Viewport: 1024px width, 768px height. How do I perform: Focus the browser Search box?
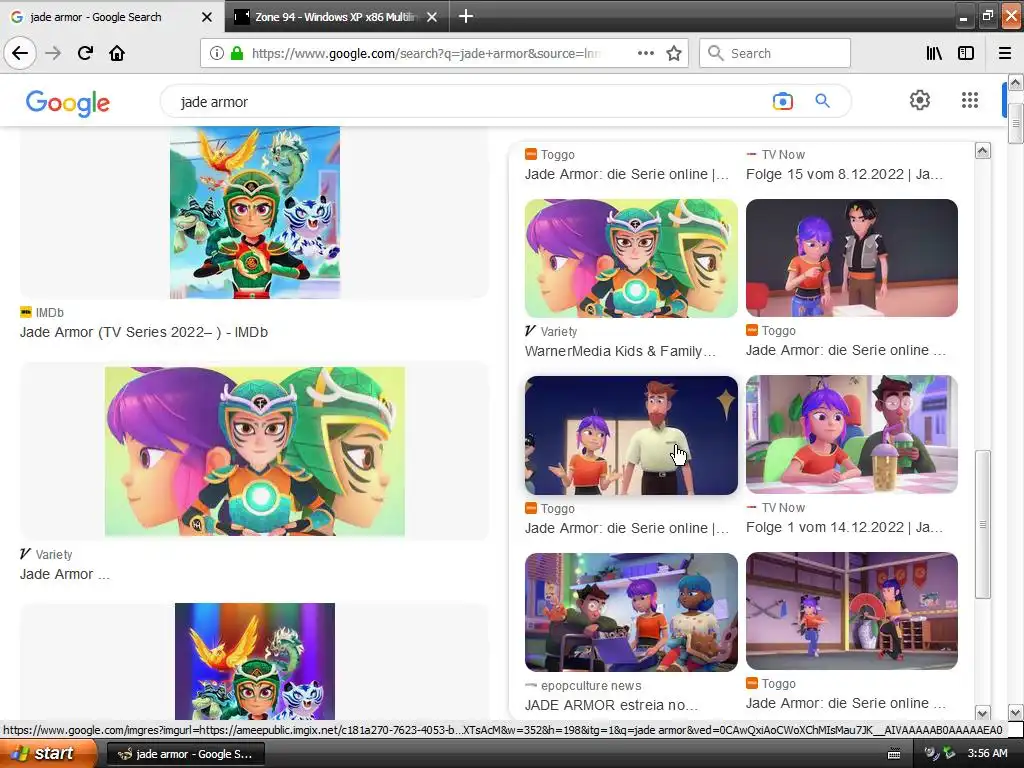tap(775, 53)
